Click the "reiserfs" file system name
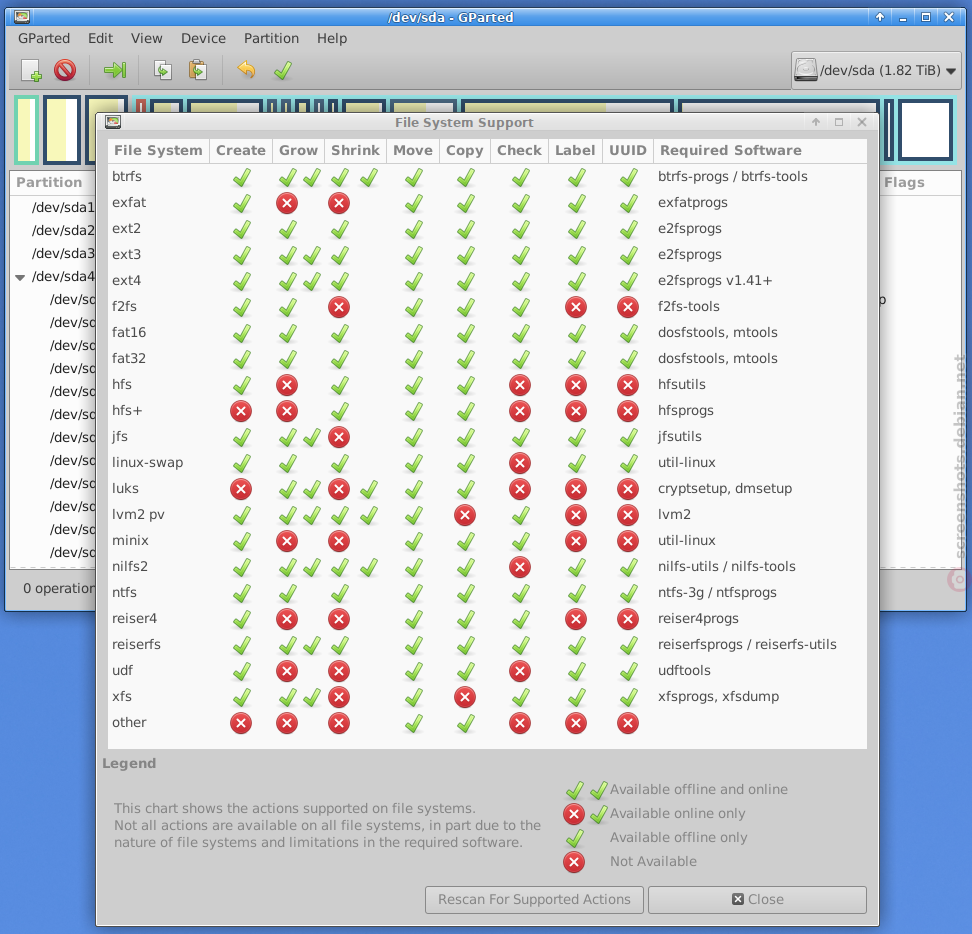Viewport: 972px width, 934px height. [136, 645]
